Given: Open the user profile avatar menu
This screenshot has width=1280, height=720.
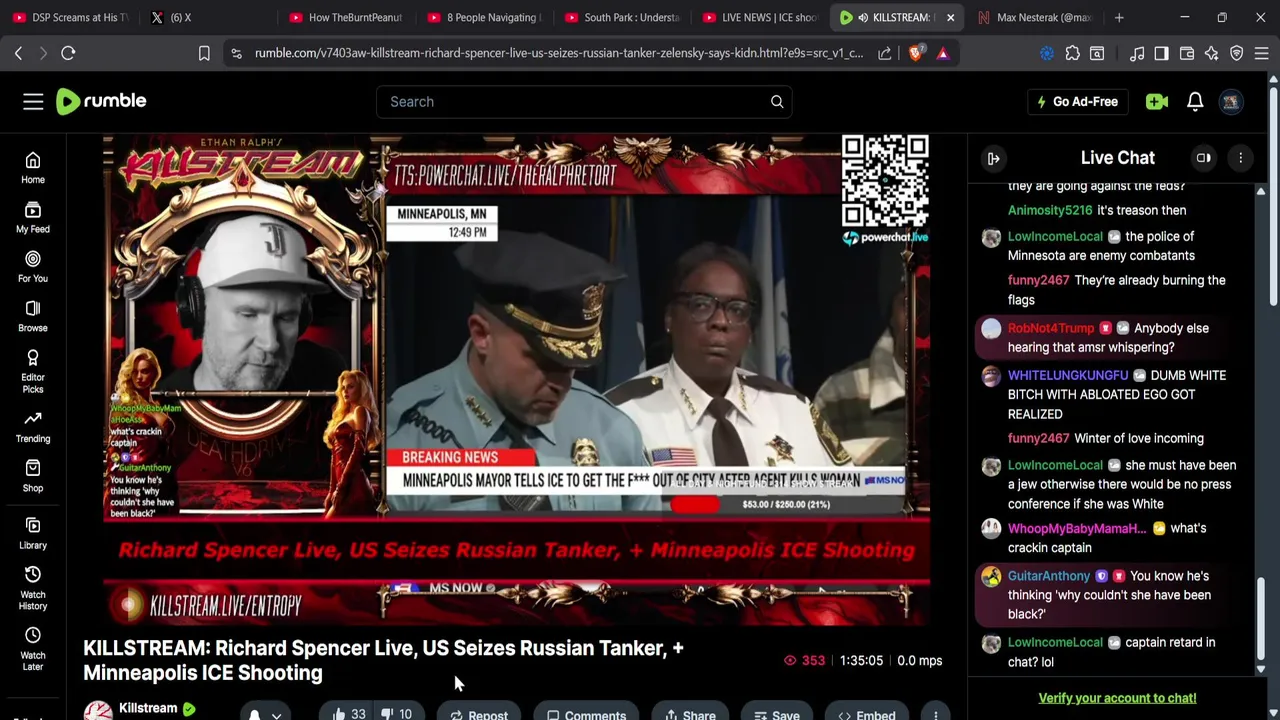Looking at the screenshot, I should click(x=1231, y=101).
